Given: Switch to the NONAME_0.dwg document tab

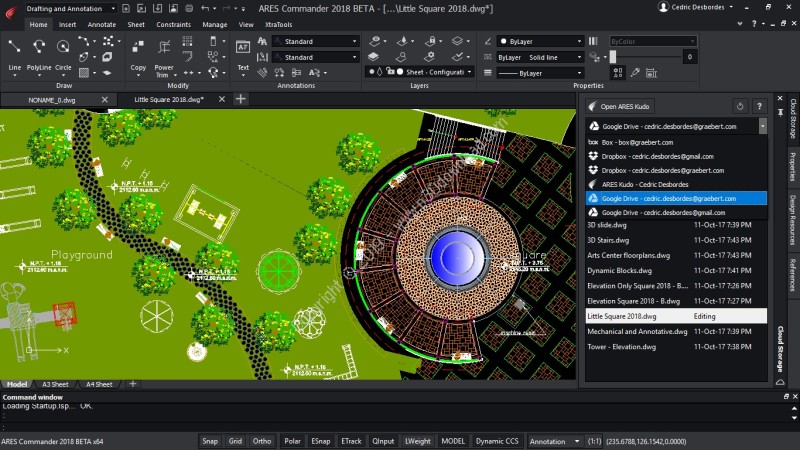Looking at the screenshot, I should (x=52, y=100).
